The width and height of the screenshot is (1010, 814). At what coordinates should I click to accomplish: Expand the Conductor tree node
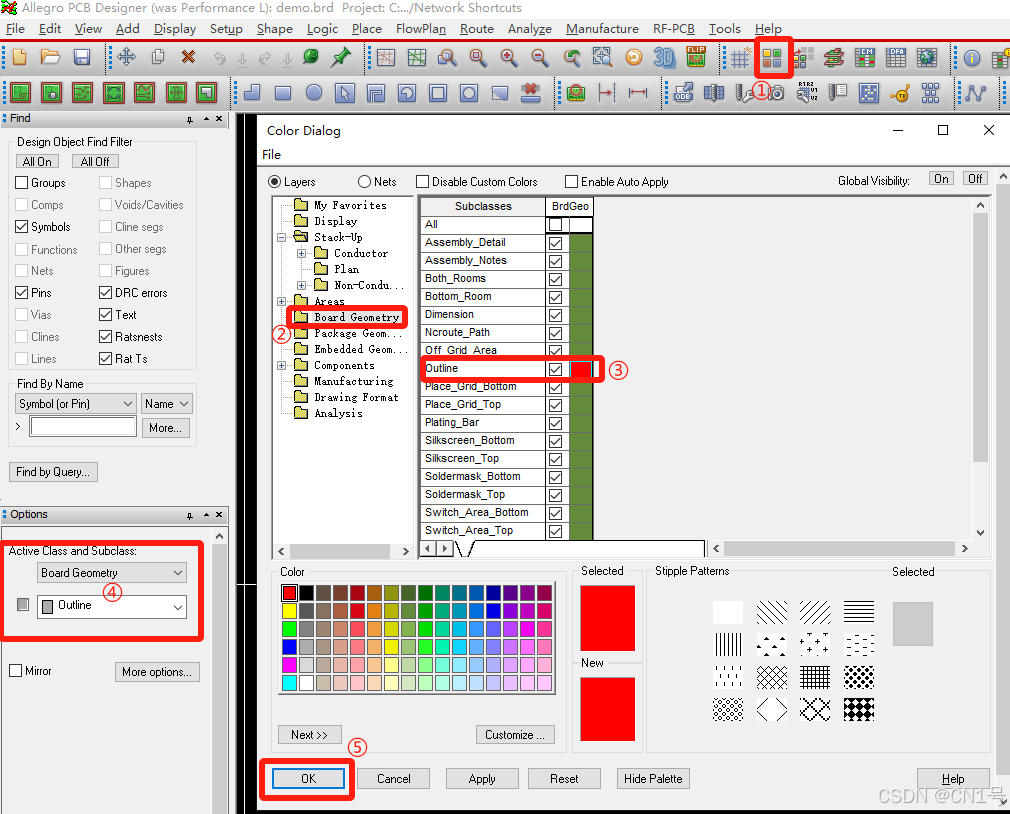(301, 254)
